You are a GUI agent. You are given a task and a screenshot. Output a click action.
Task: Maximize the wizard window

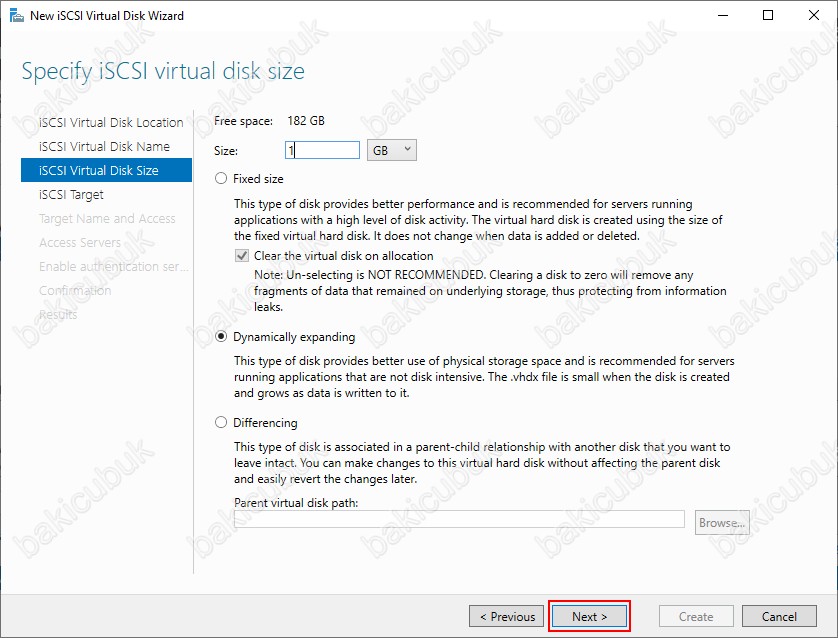click(768, 15)
